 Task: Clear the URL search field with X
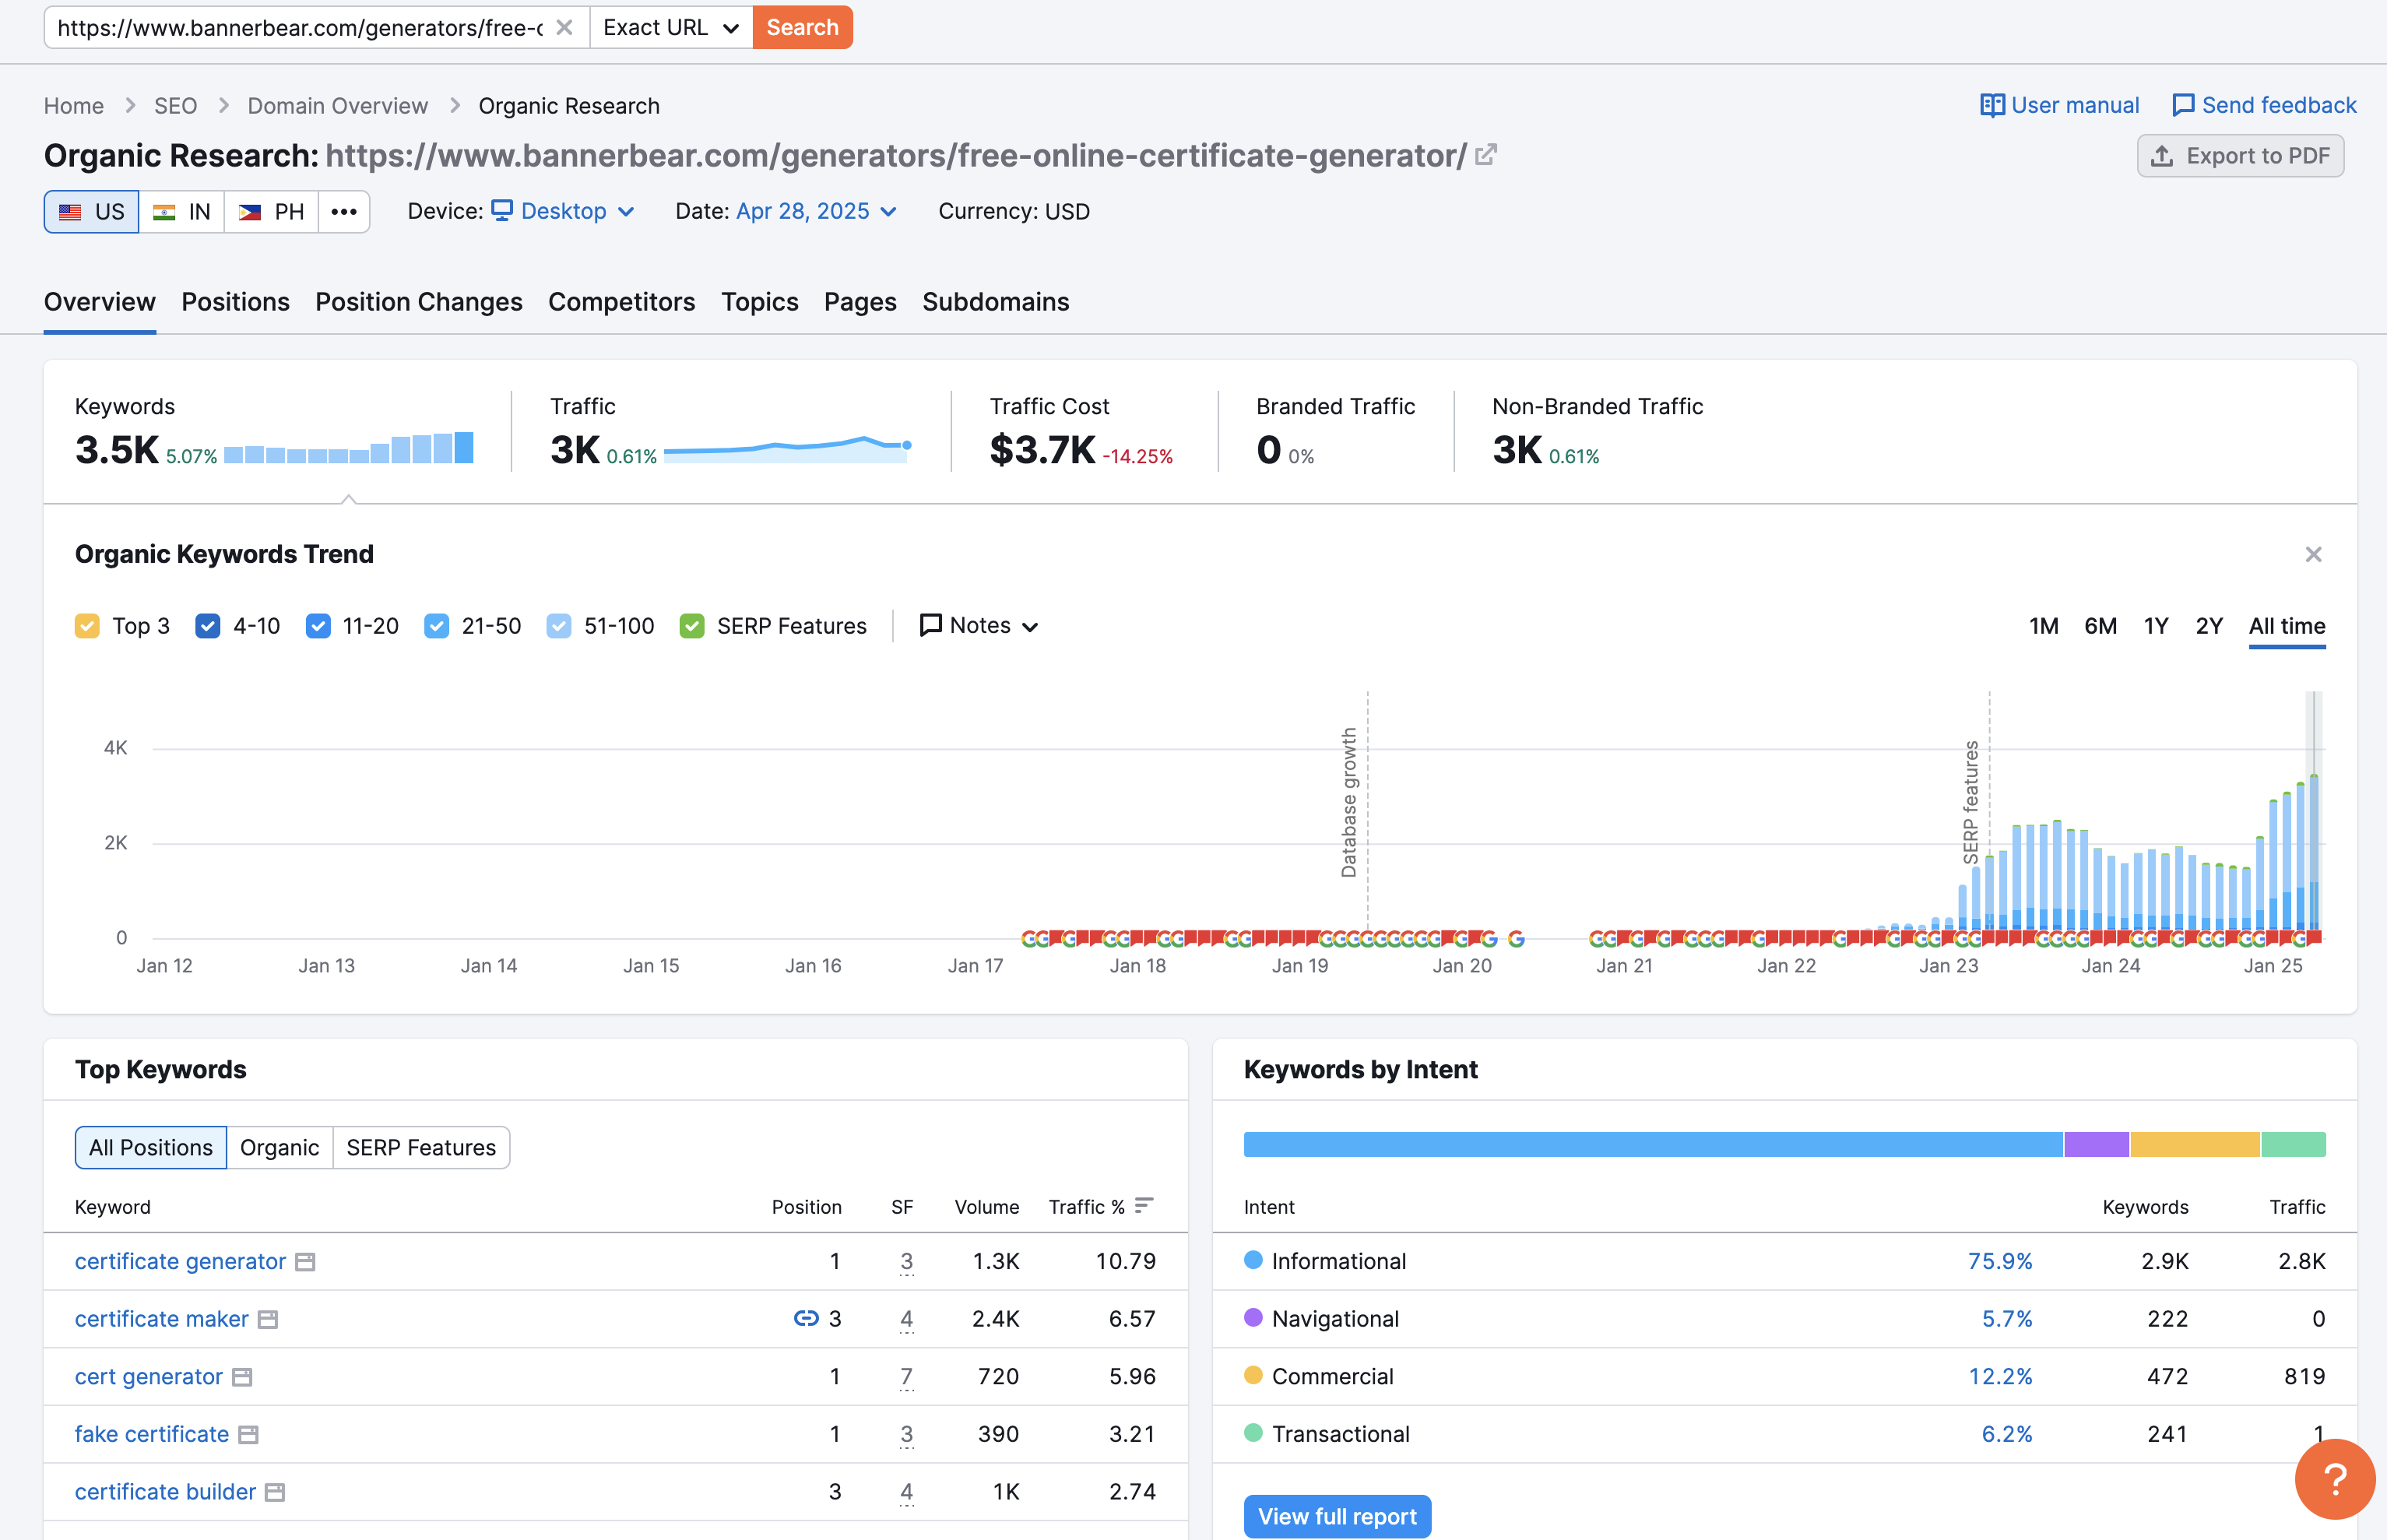point(564,28)
